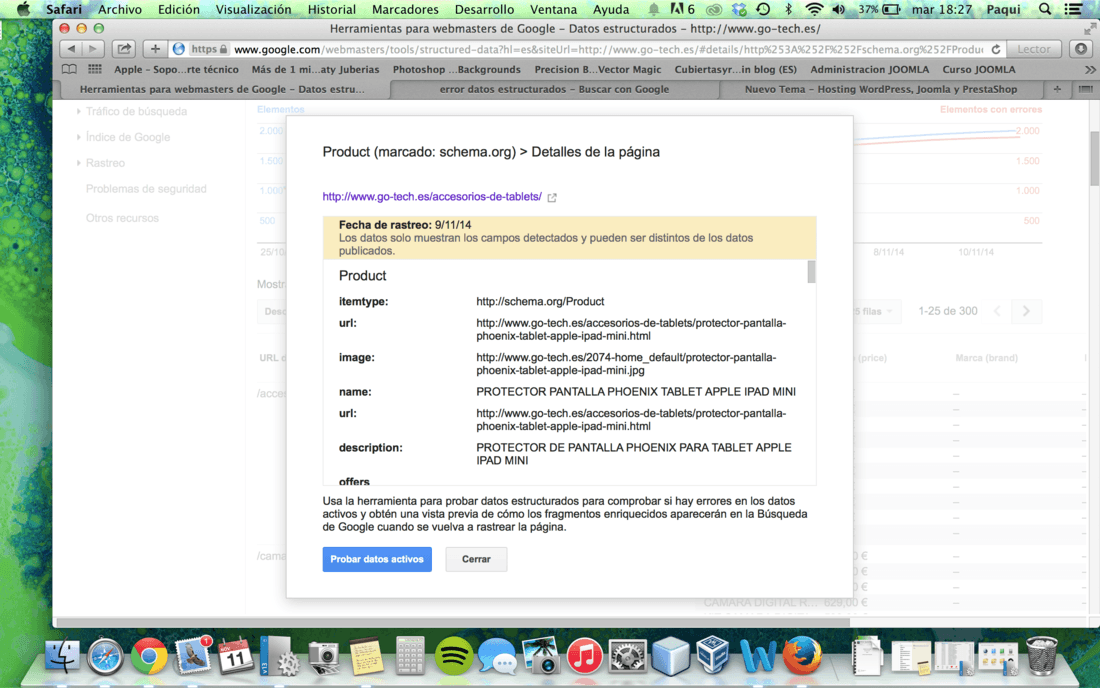
Task: Open the Marcadores menu
Action: tap(405, 9)
